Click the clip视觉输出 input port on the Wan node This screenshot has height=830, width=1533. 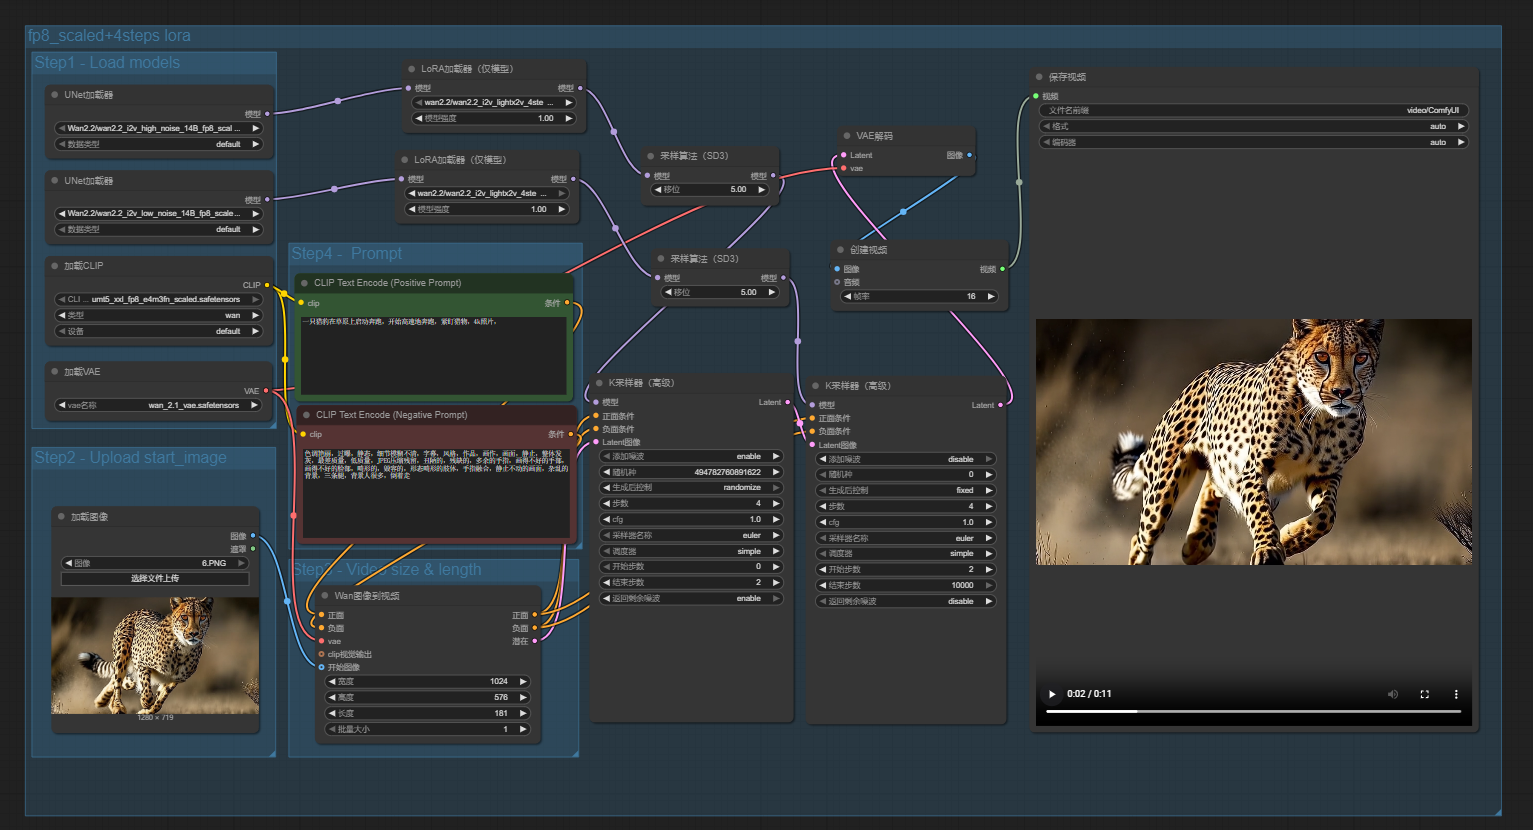point(321,654)
